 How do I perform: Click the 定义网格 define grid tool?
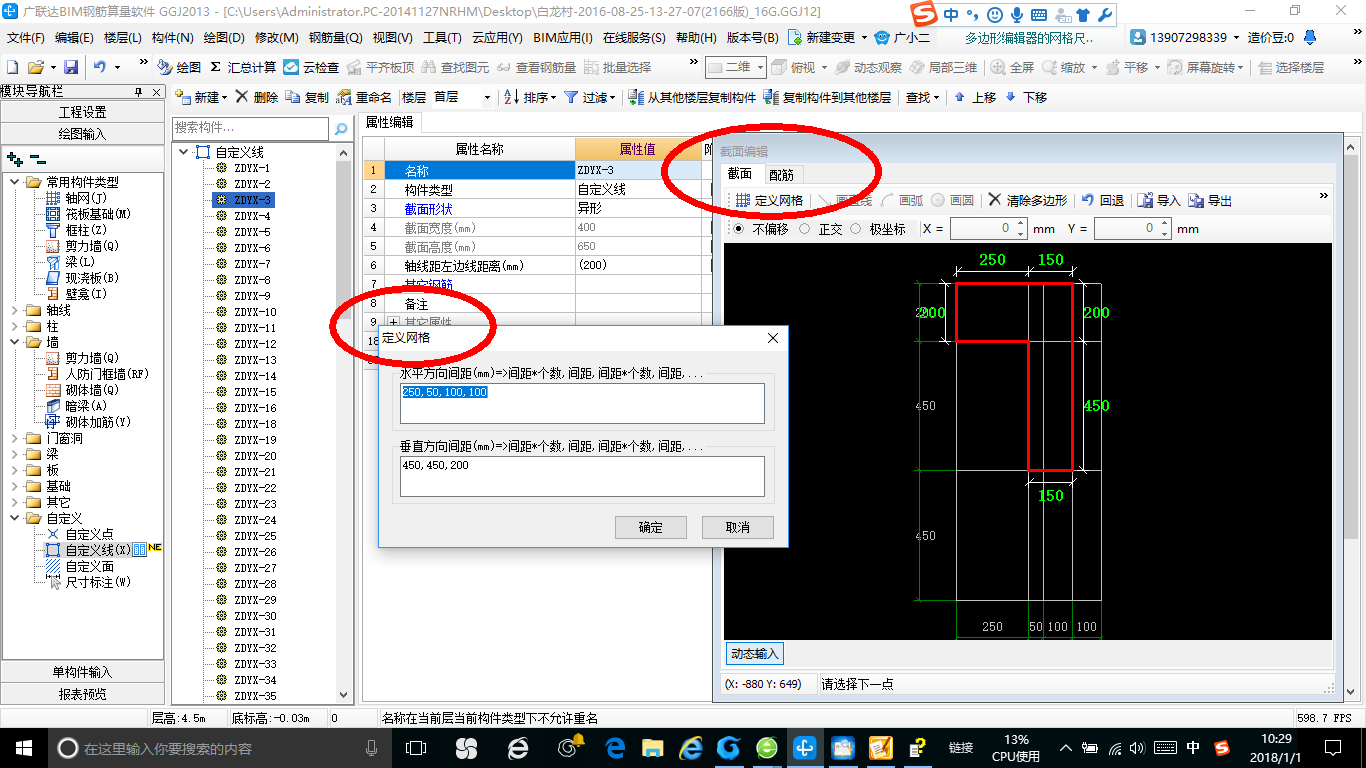[x=770, y=200]
